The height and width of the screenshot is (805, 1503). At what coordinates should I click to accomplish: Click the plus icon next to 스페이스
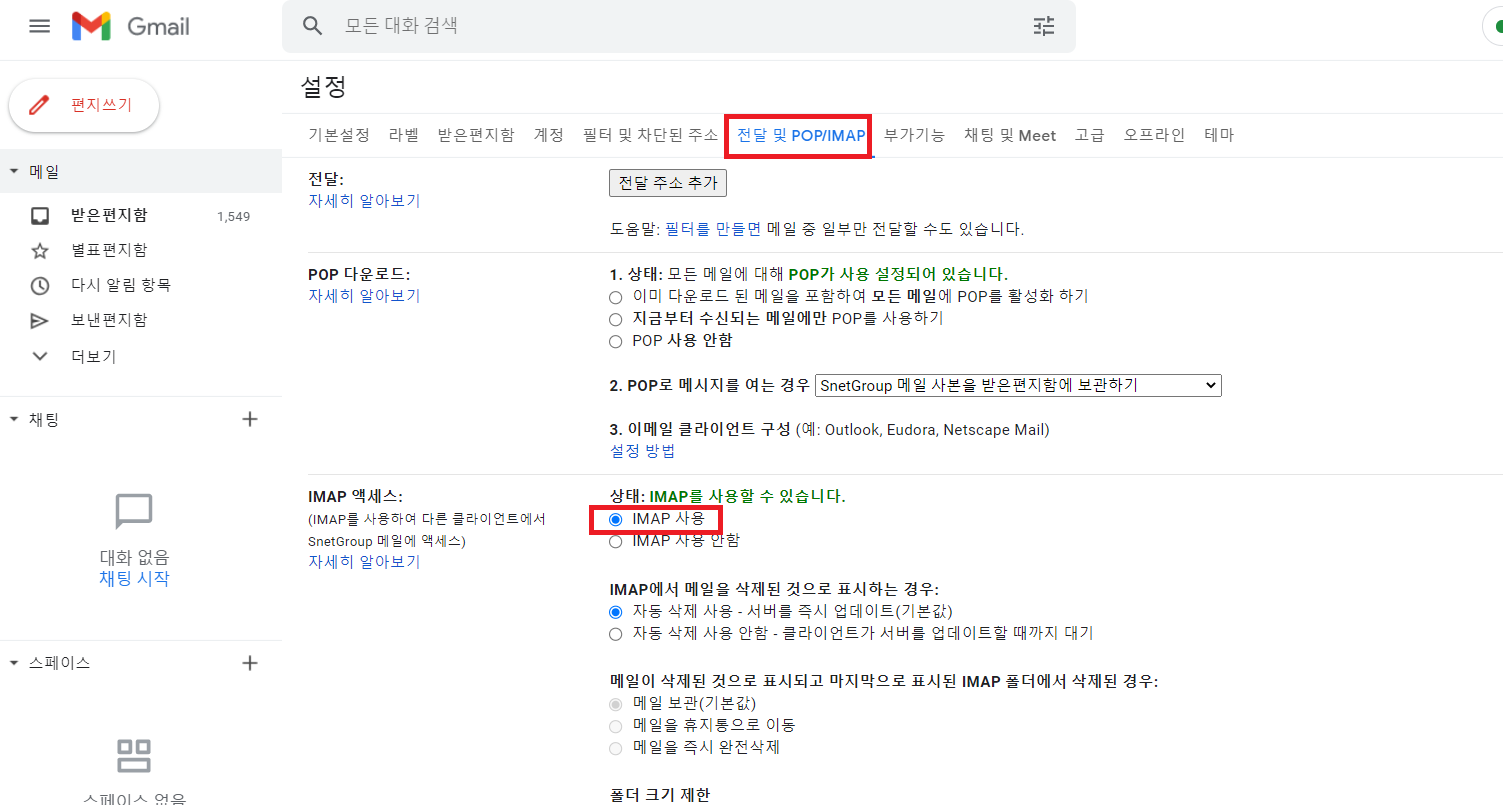point(250,663)
